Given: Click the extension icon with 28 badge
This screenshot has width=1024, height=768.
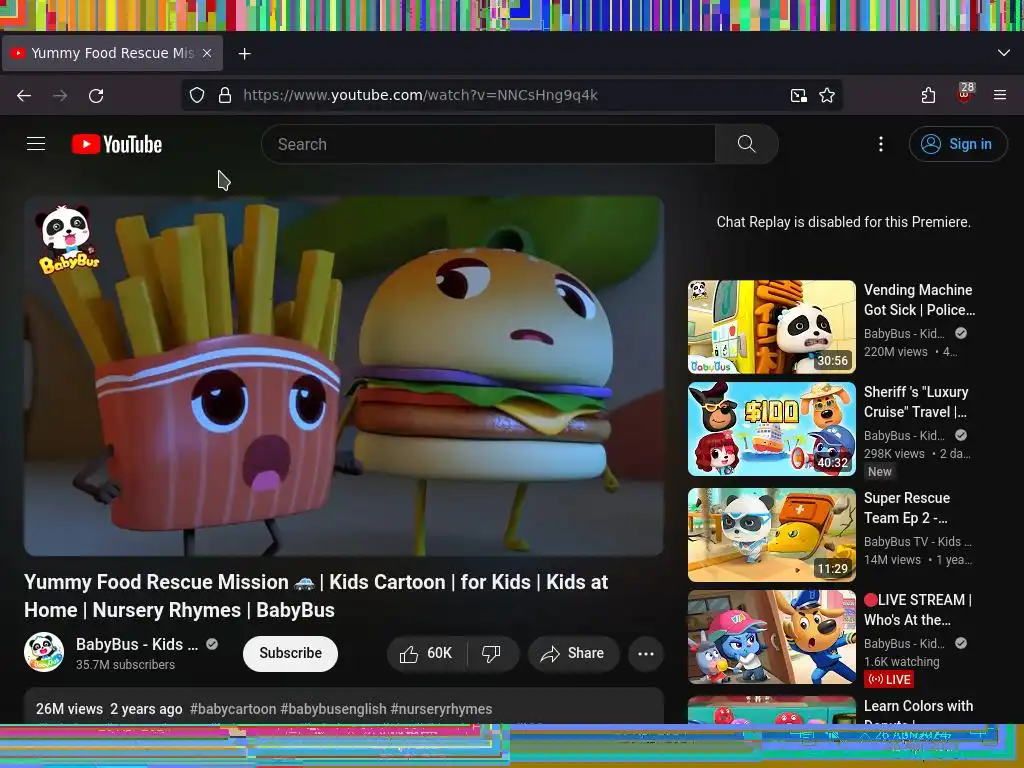Looking at the screenshot, I should pos(964,94).
